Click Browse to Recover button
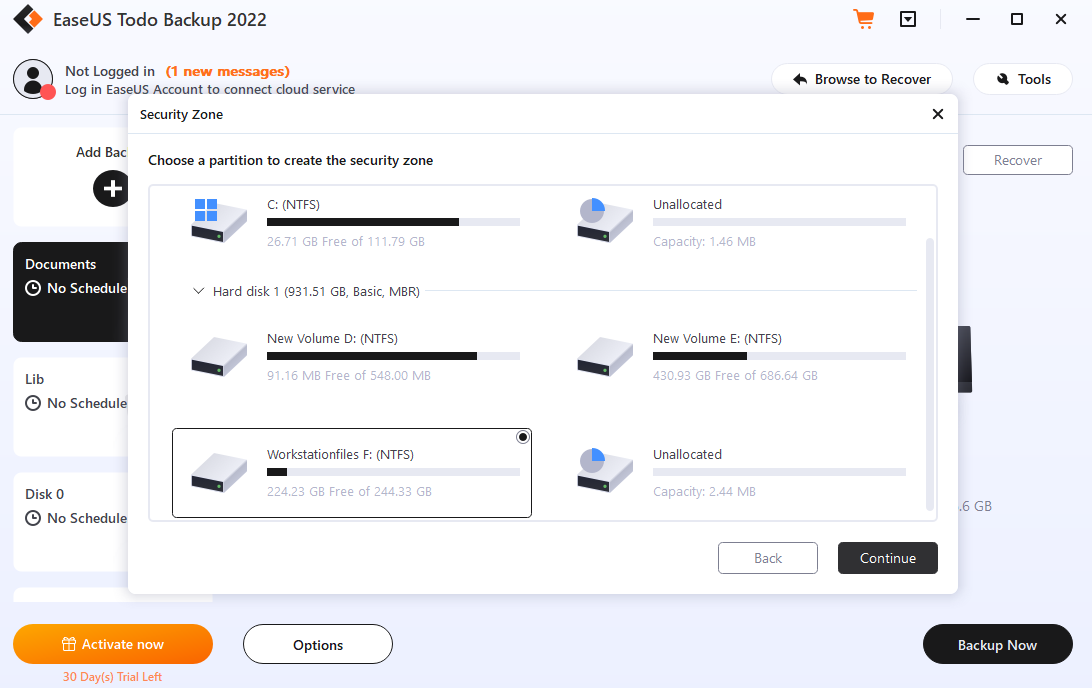1092x688 pixels. pos(861,79)
